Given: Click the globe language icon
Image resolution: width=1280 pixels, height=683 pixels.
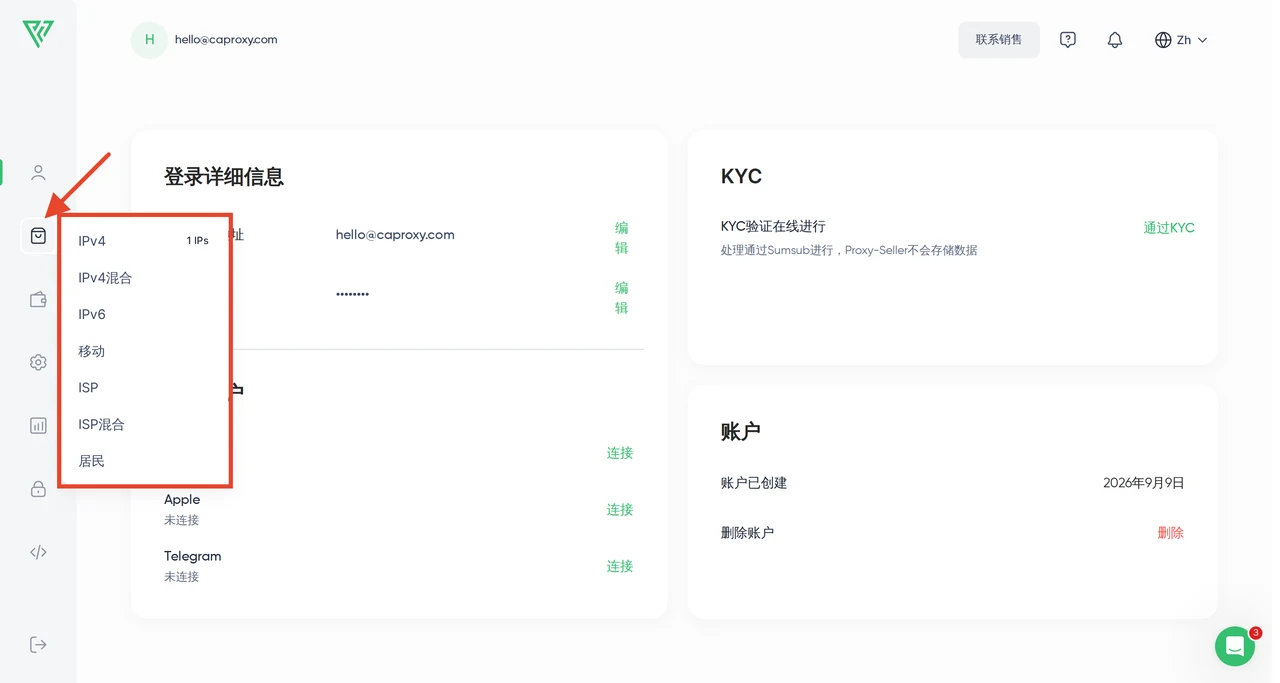Looking at the screenshot, I should [x=1163, y=40].
